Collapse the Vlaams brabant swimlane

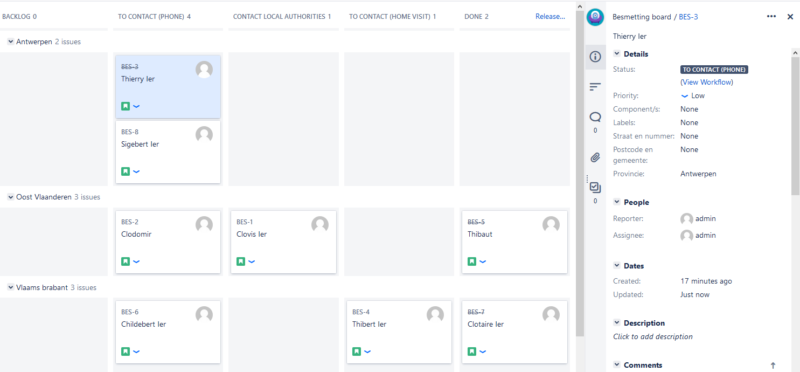click(x=11, y=287)
